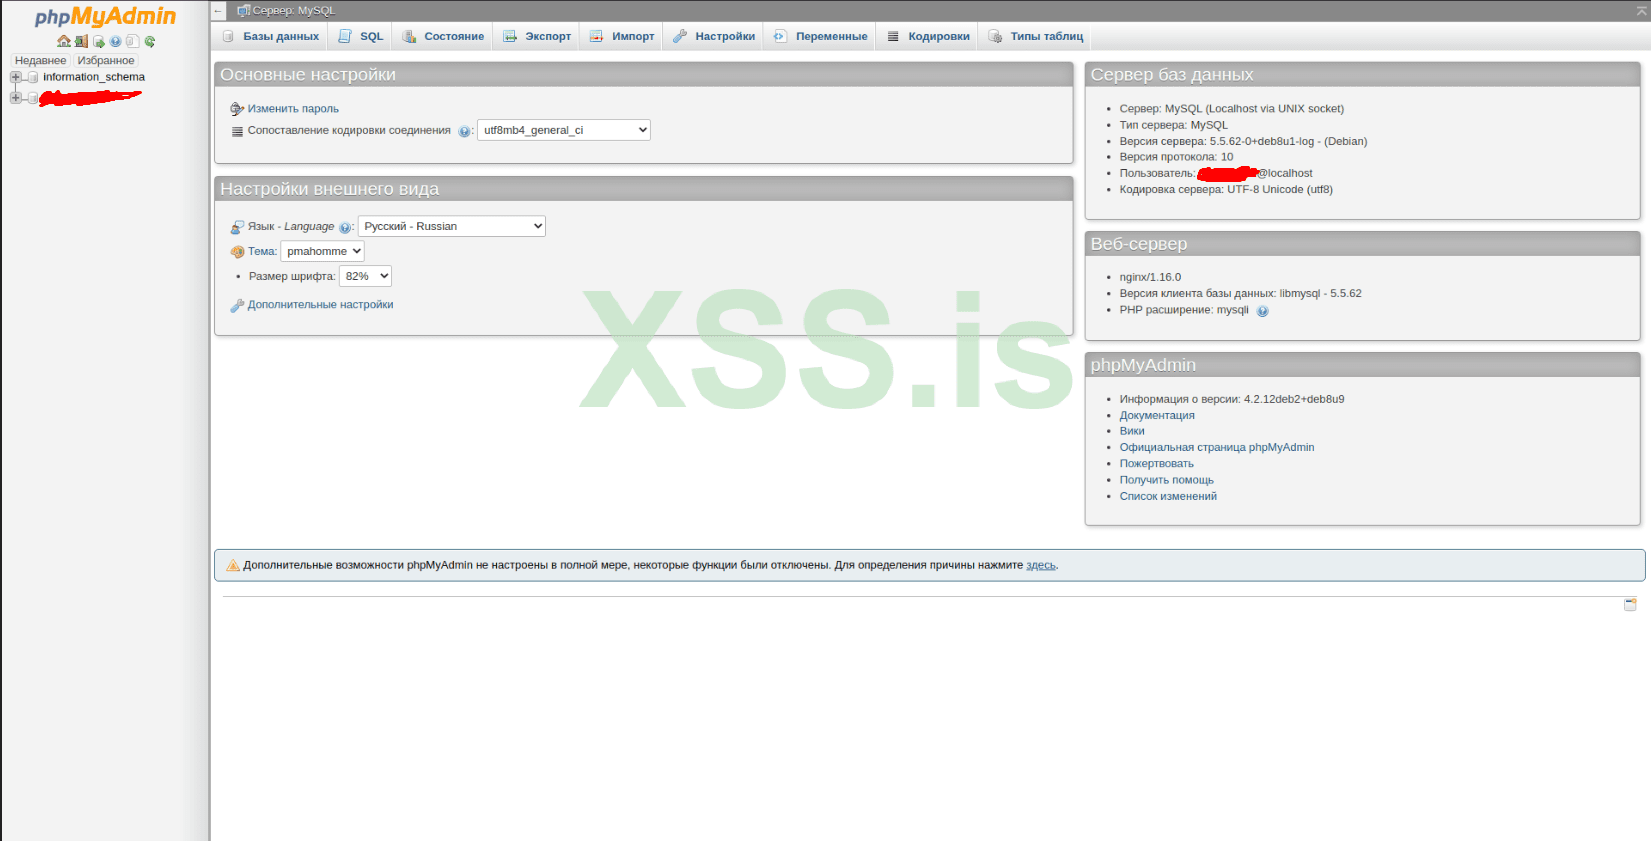The image size is (1651, 841).
Task: Open the query window icon
Action: pyautogui.click(x=98, y=41)
